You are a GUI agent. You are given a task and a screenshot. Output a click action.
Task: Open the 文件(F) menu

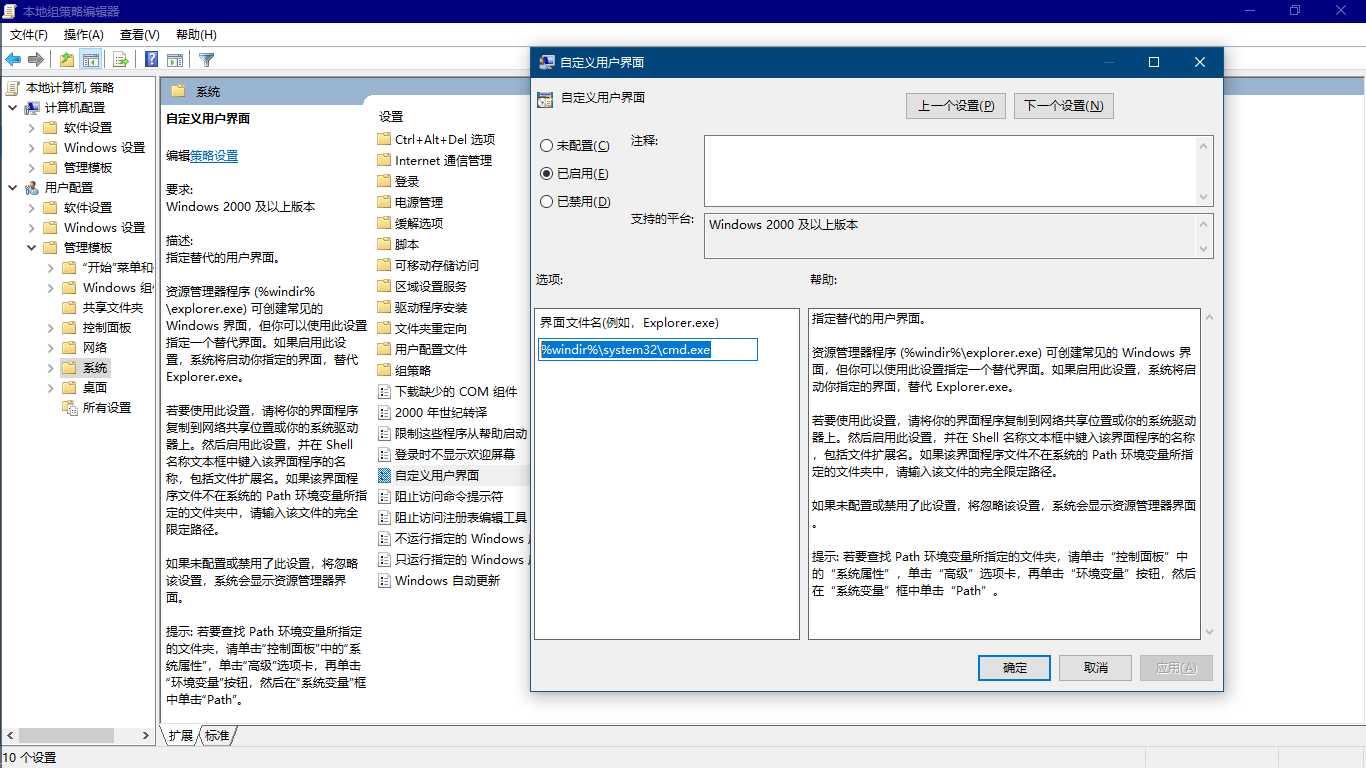point(29,35)
